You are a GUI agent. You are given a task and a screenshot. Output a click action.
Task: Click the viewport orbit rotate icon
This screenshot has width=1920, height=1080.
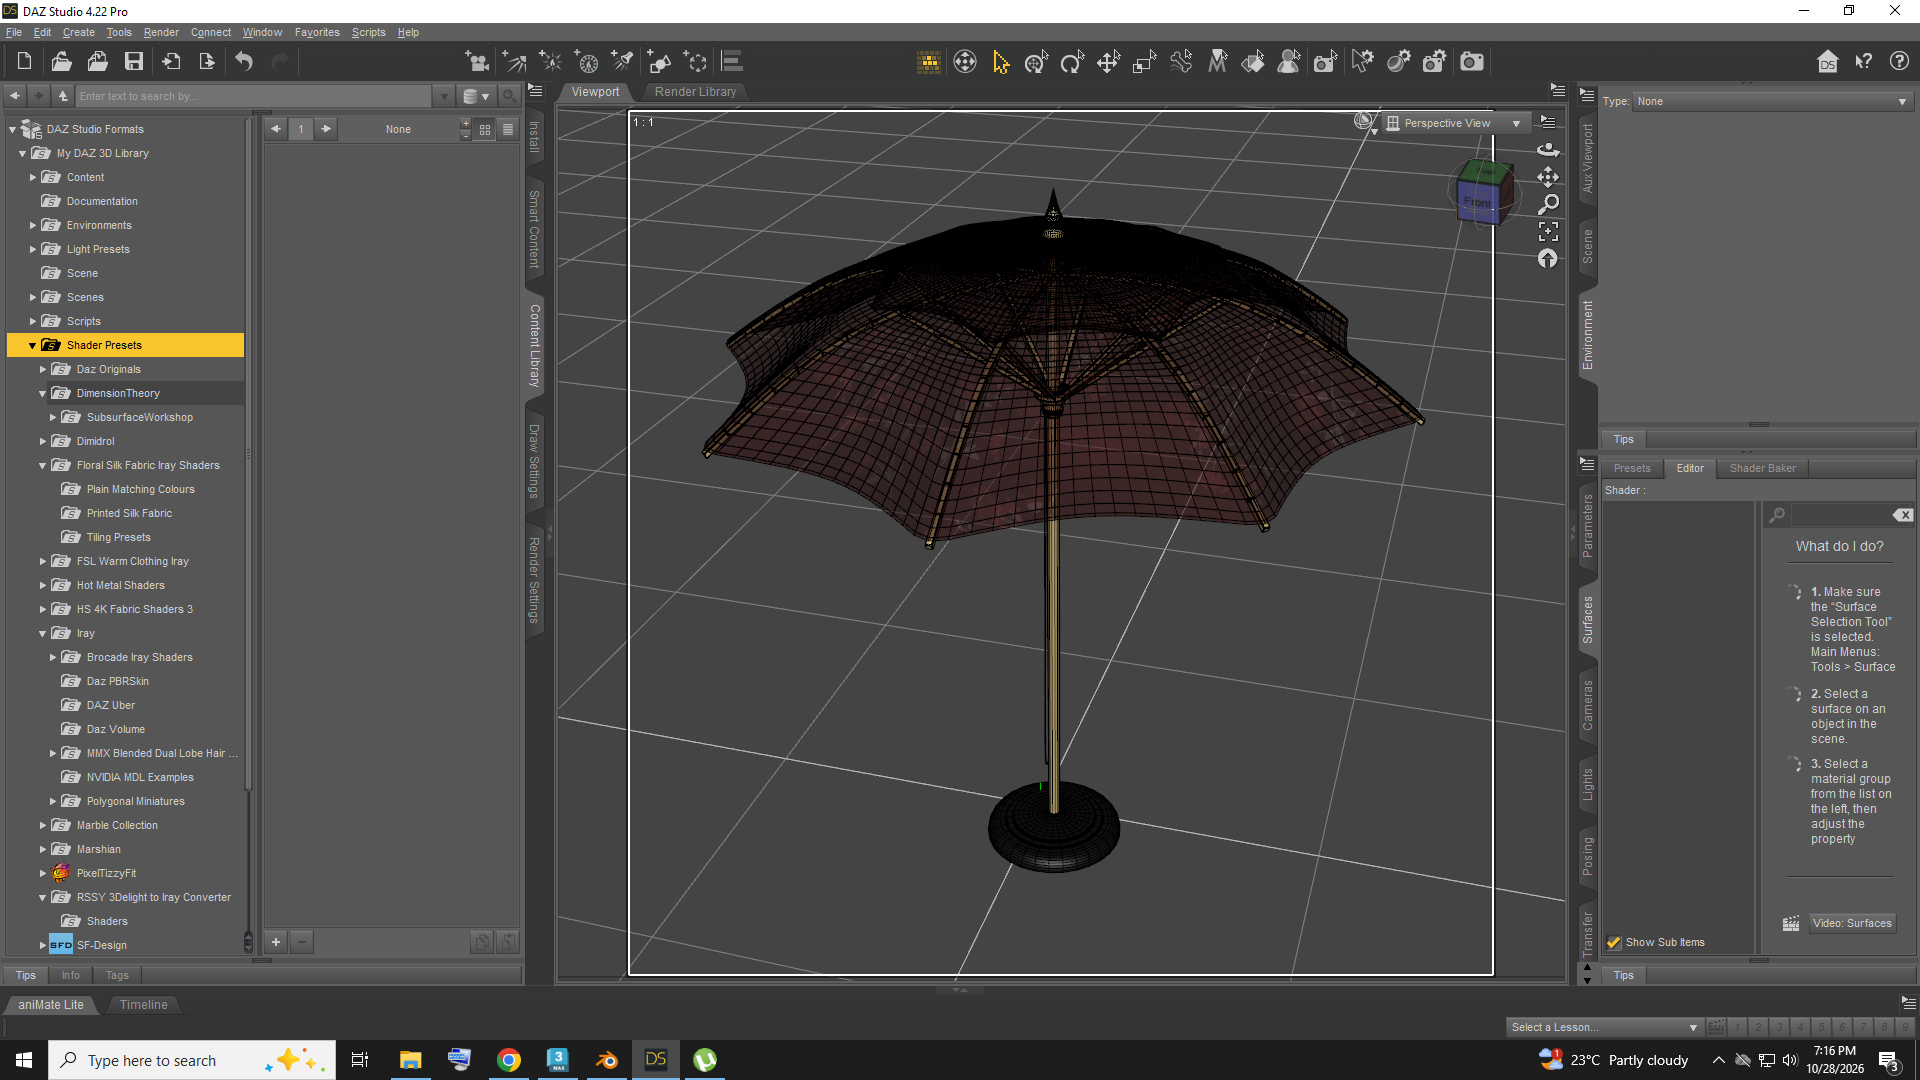coord(1548,149)
